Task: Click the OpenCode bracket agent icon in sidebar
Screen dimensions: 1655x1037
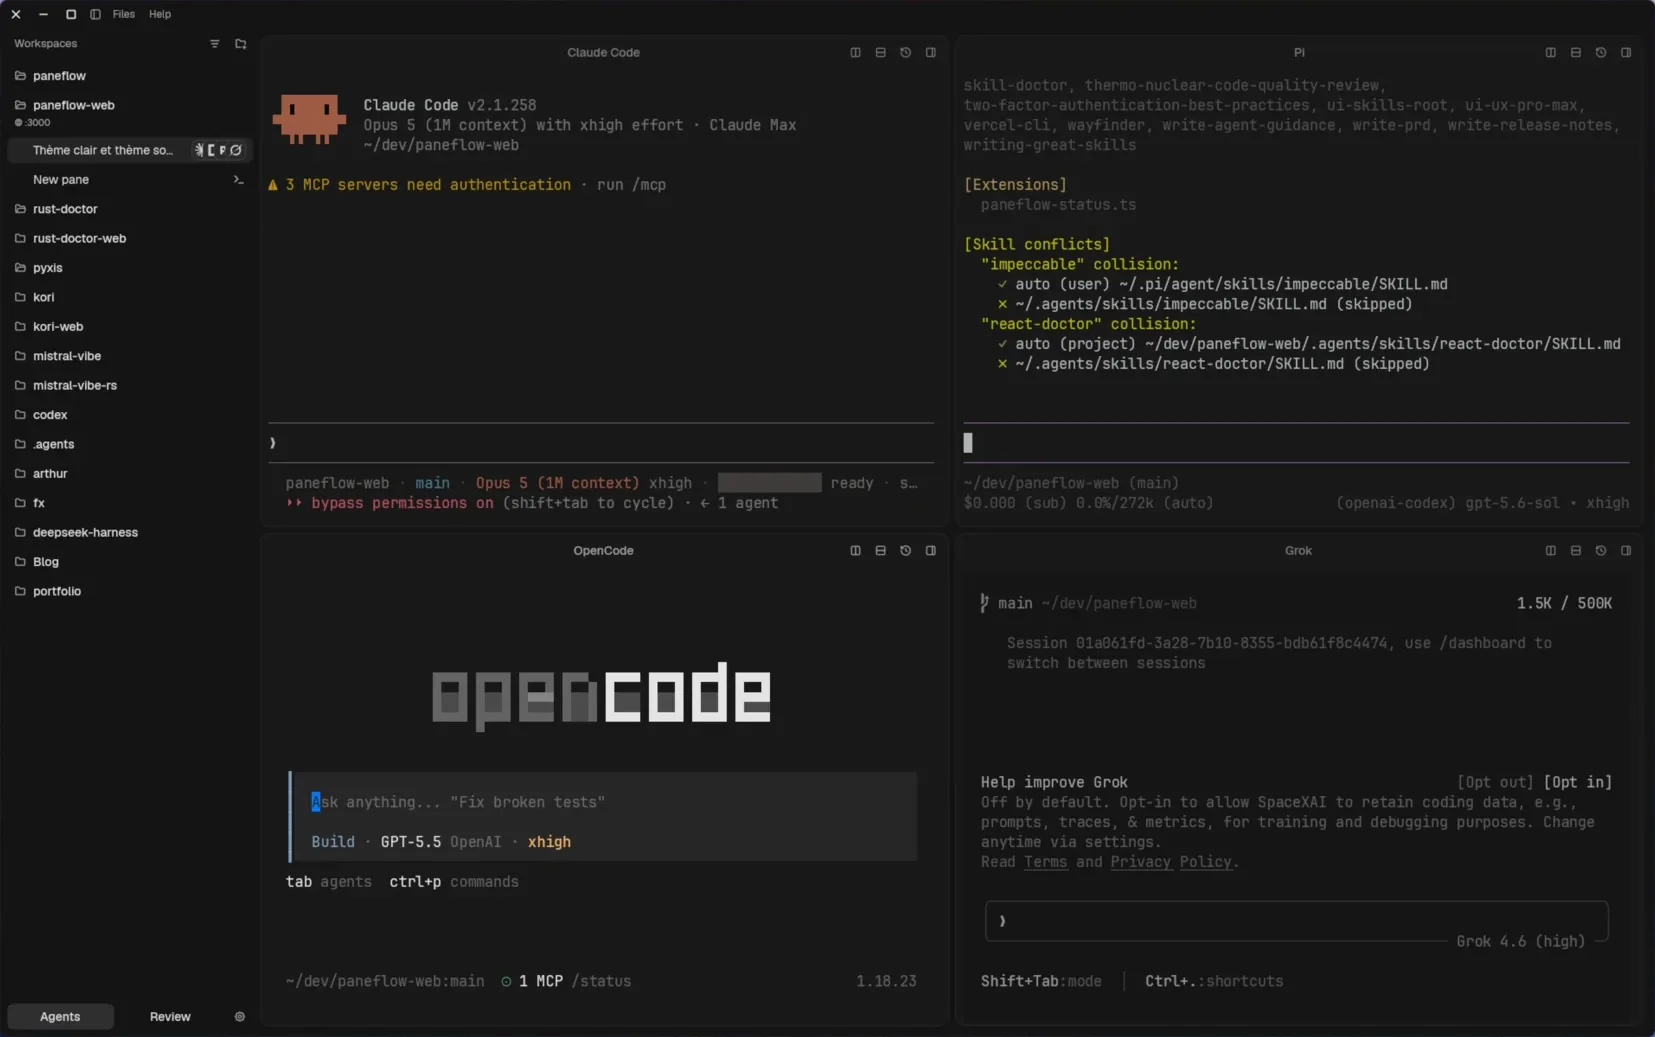Action: (211, 150)
